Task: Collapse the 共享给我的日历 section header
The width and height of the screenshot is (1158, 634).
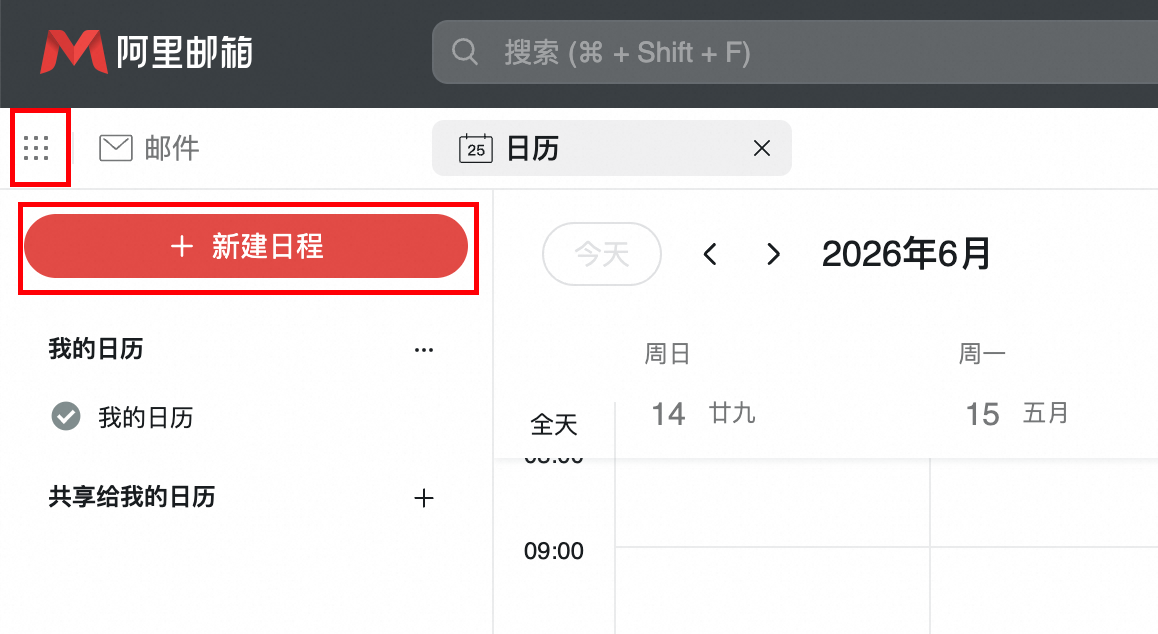Action: click(x=132, y=497)
